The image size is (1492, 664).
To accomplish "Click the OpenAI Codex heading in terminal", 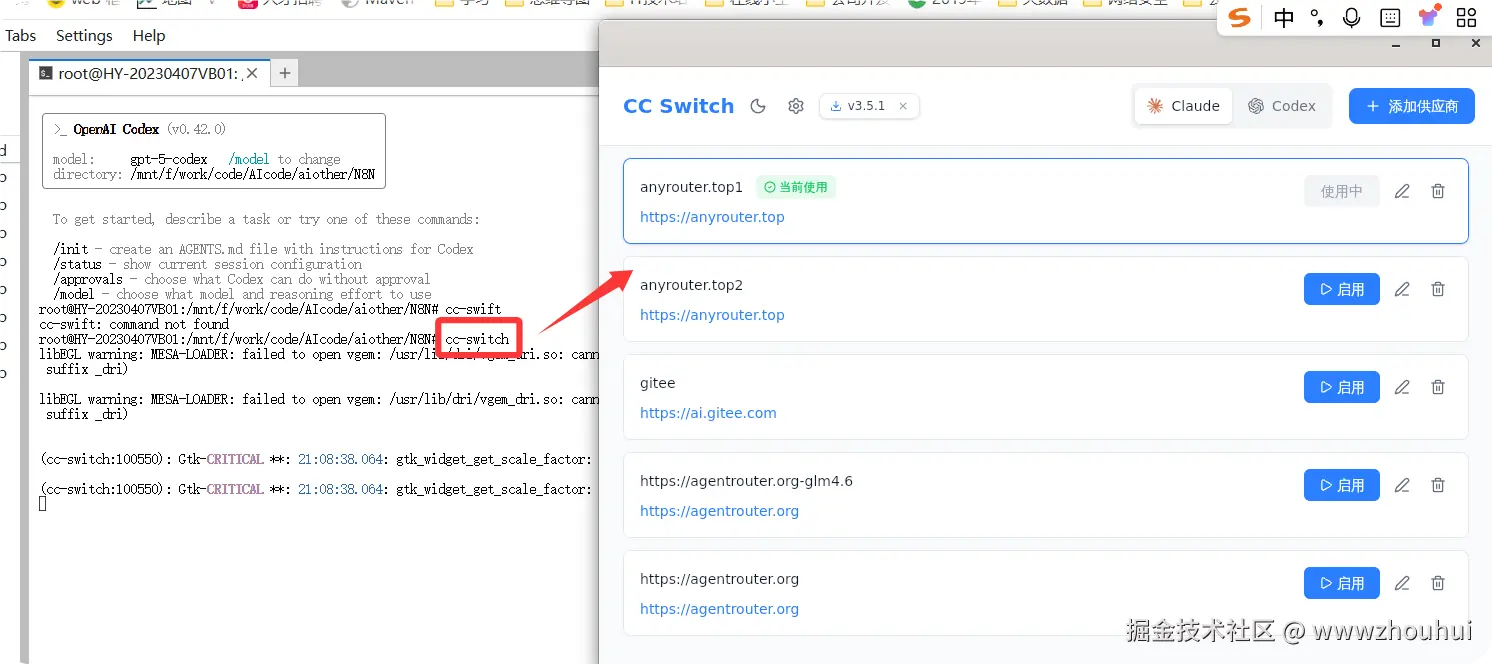I will click(116, 129).
